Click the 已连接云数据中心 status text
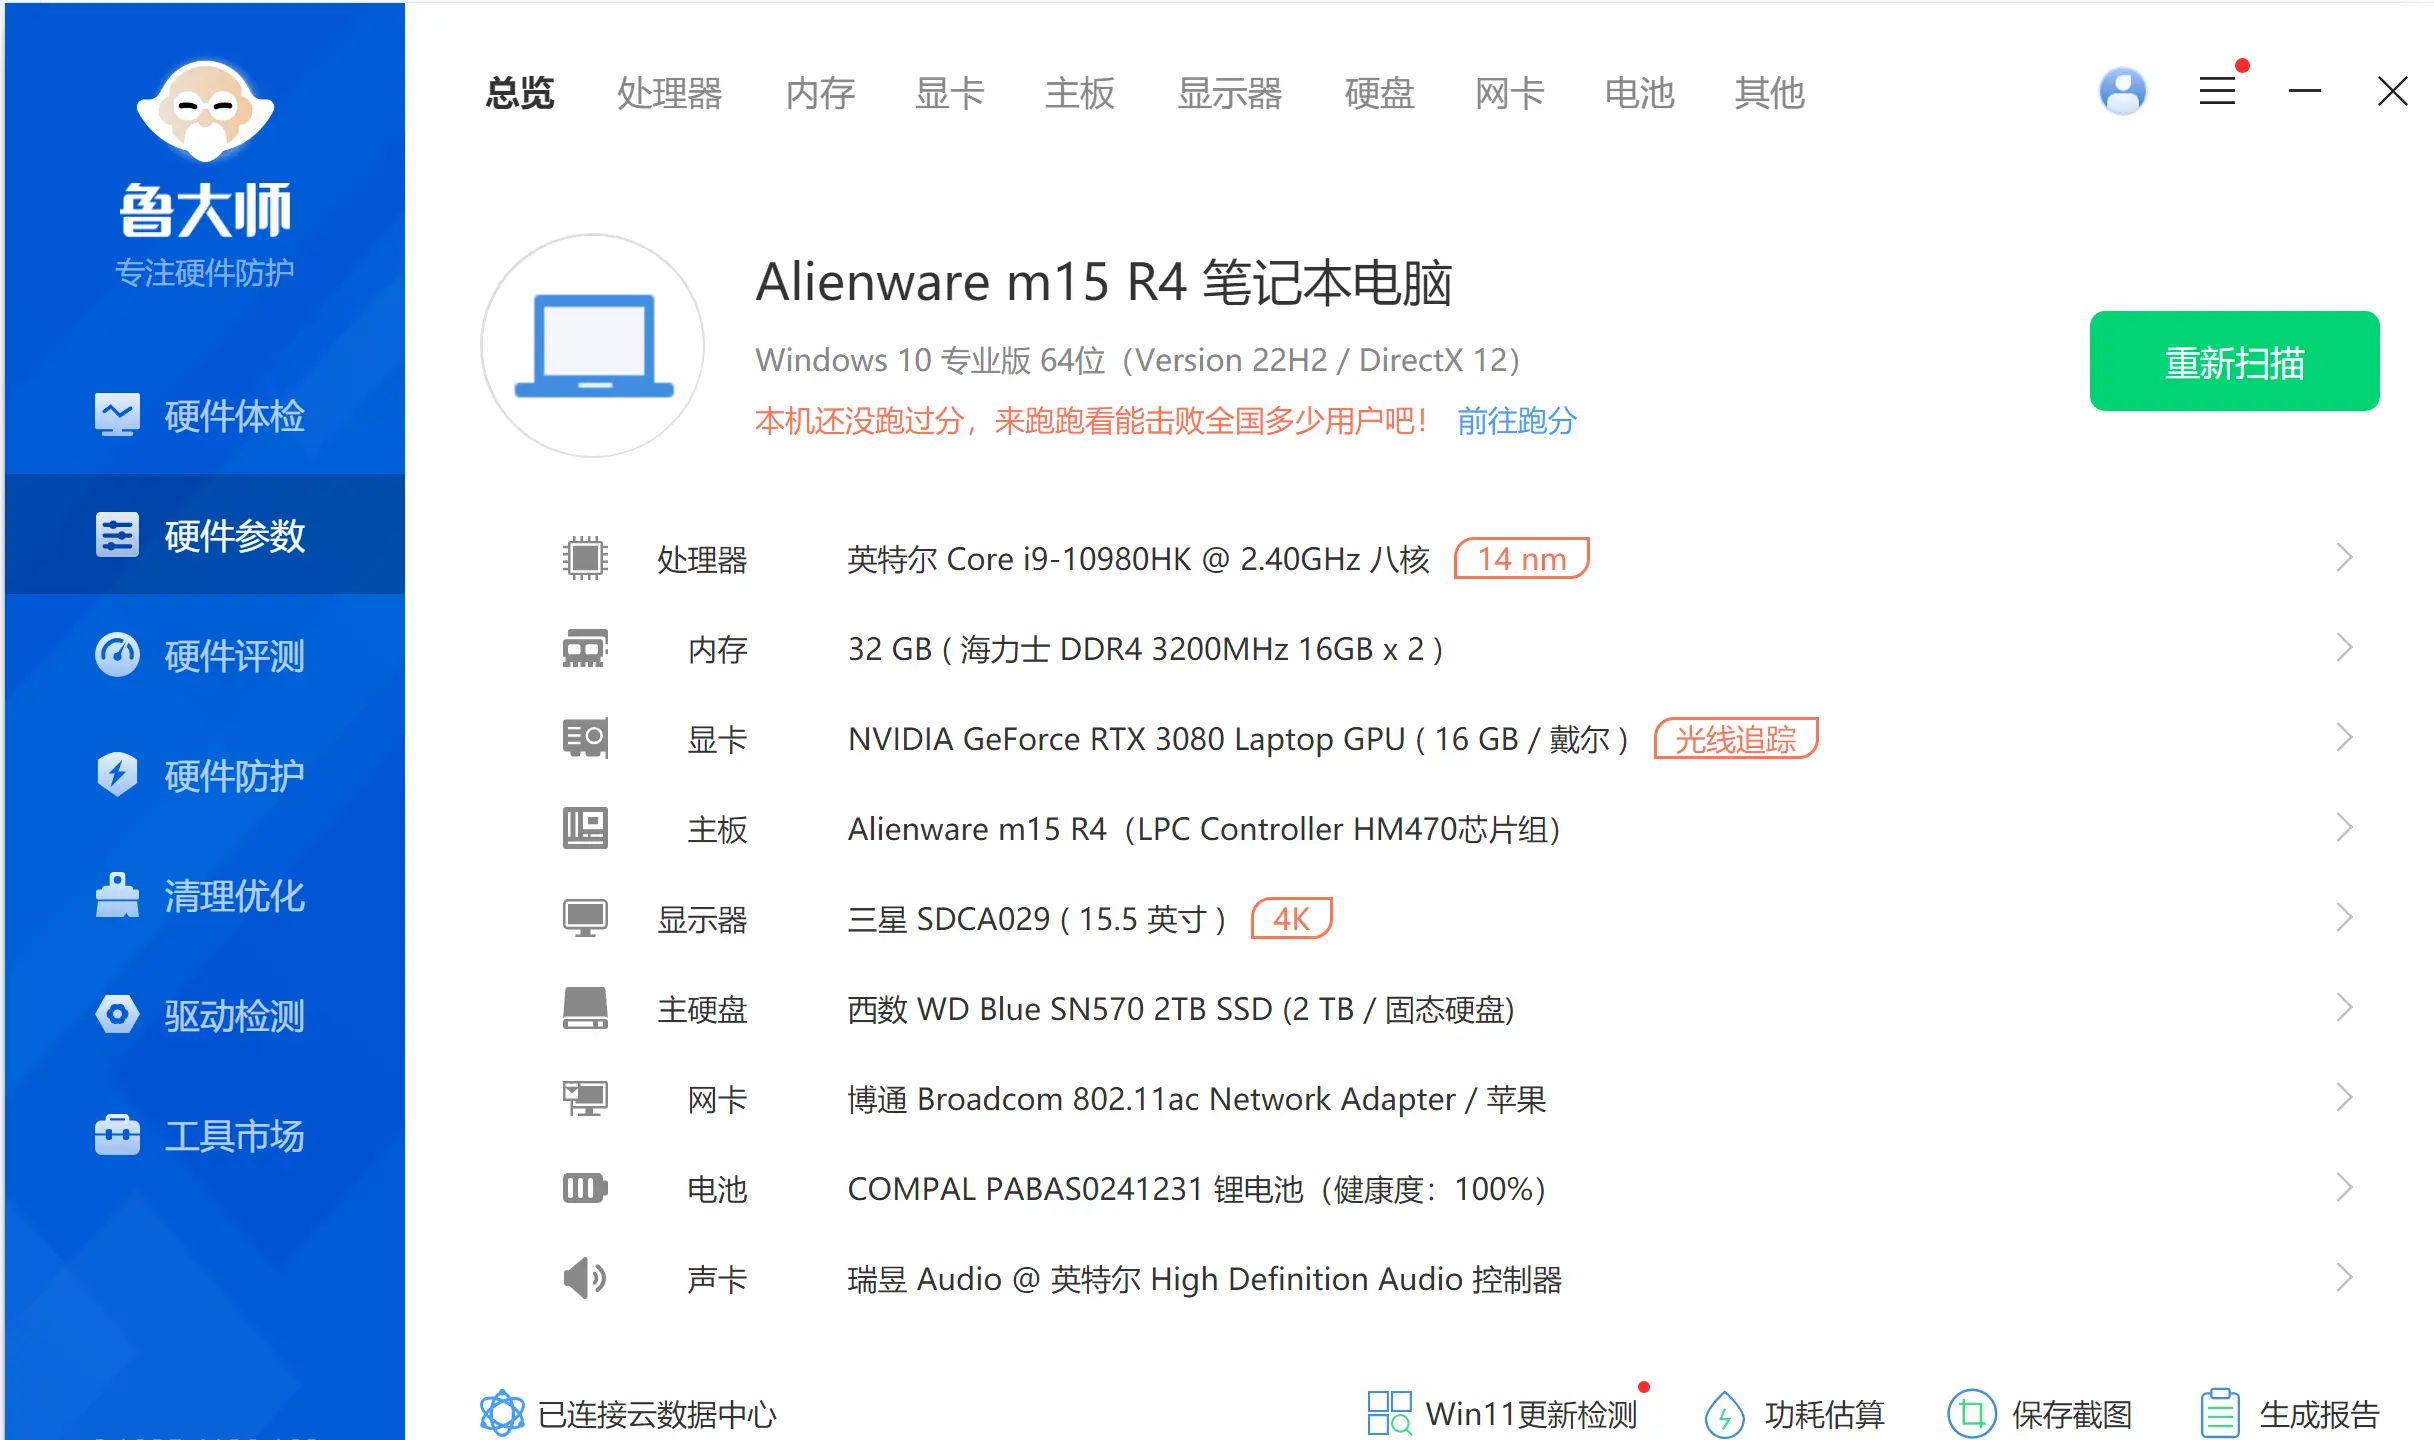 click(x=657, y=1414)
